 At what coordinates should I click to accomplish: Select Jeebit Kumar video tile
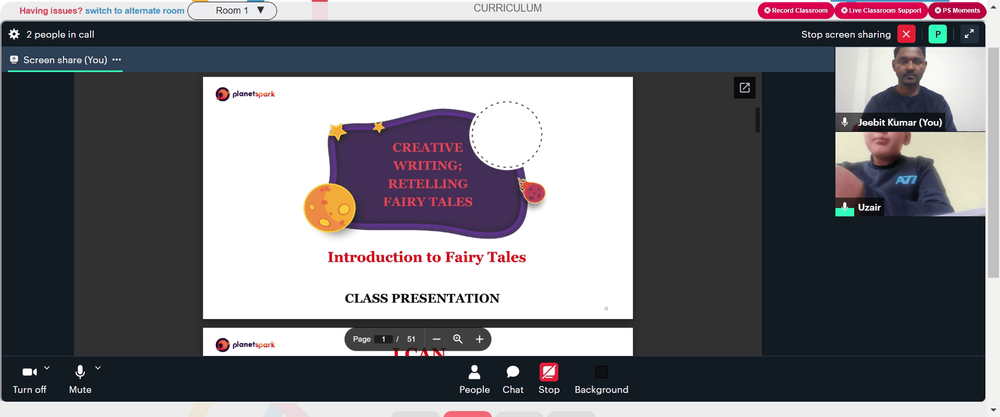click(910, 89)
